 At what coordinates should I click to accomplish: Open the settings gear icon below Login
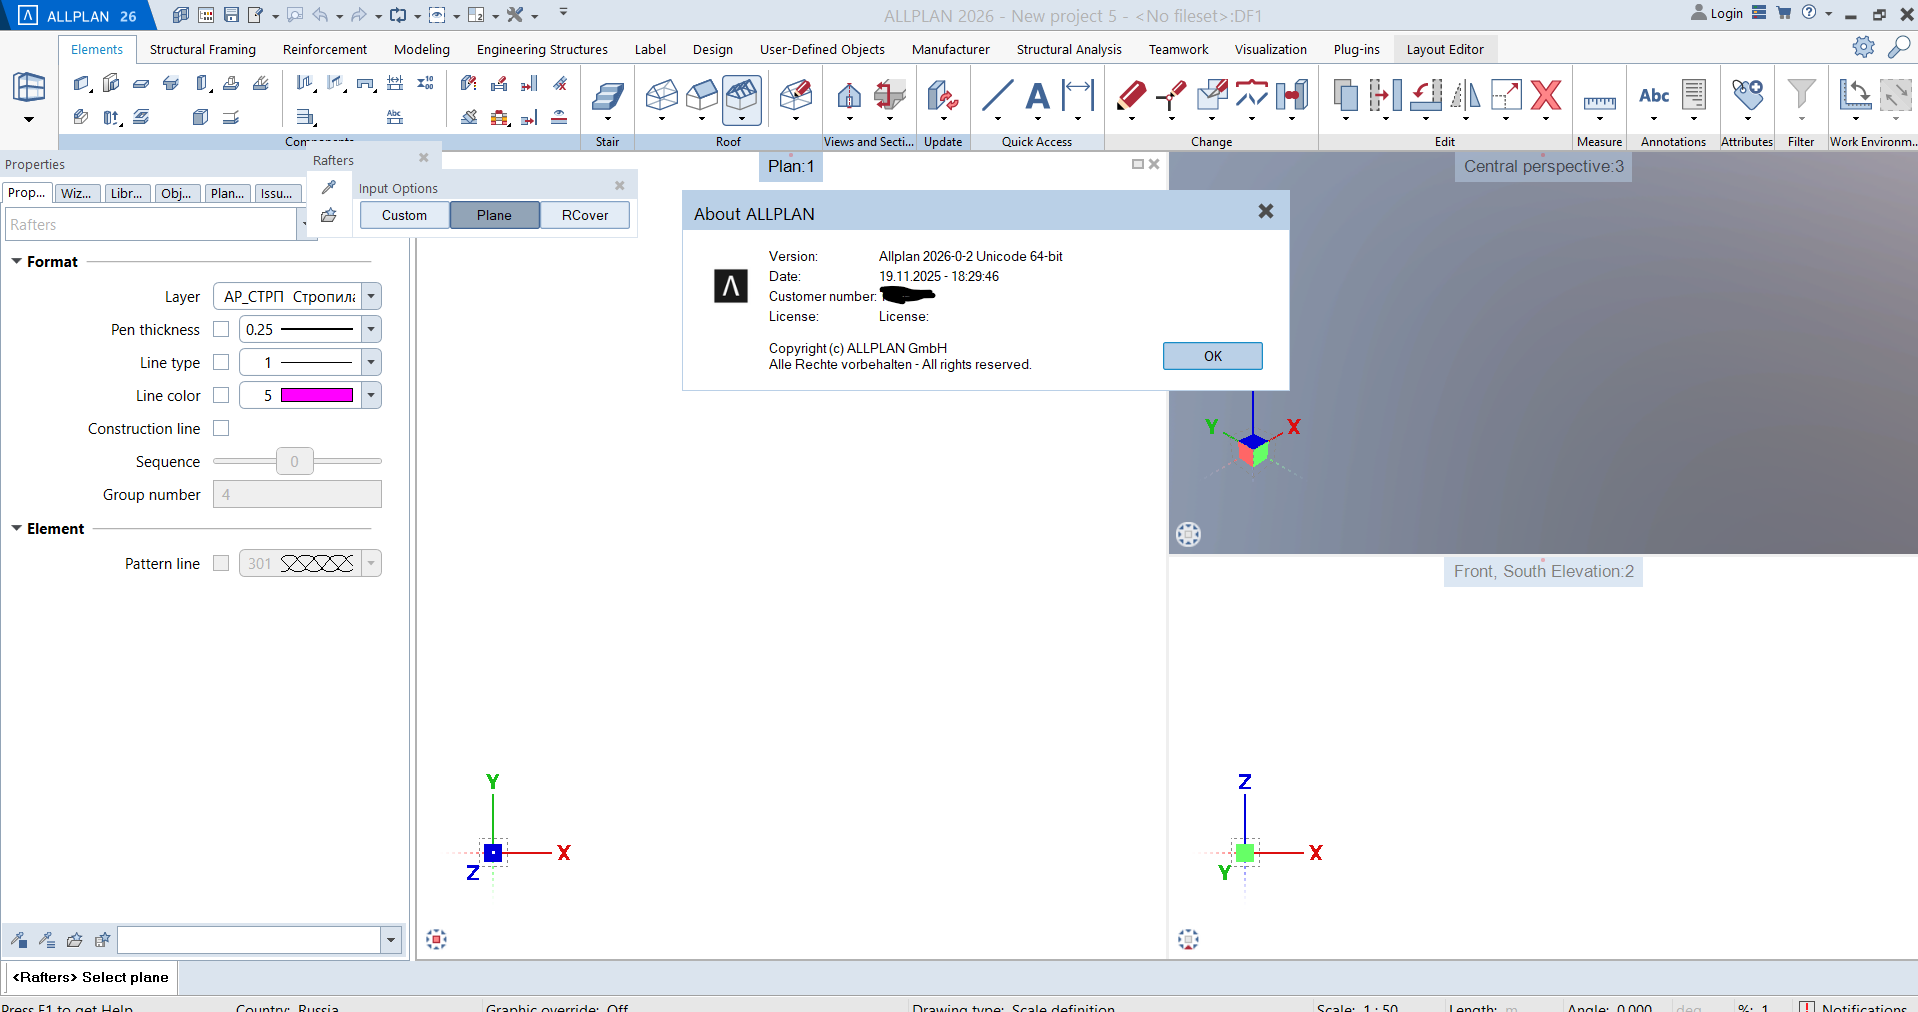tap(1863, 47)
